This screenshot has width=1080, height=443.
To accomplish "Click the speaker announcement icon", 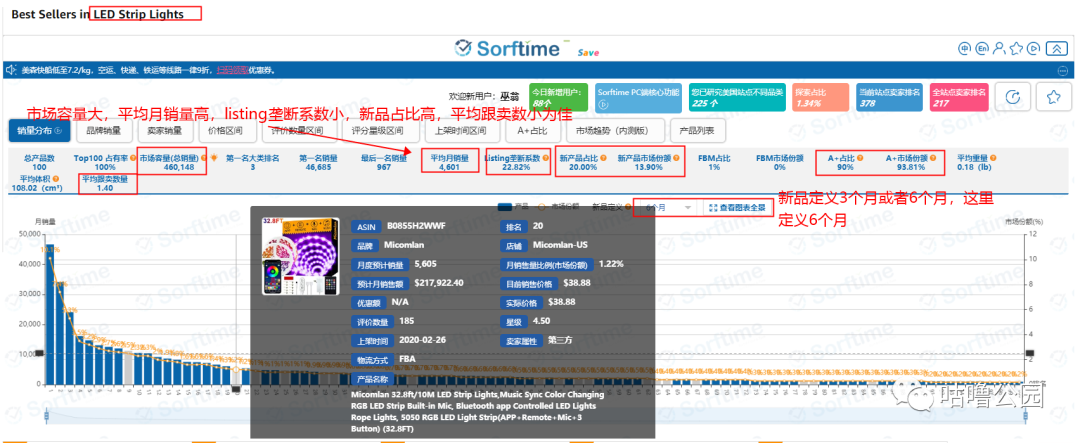I will point(11,70).
